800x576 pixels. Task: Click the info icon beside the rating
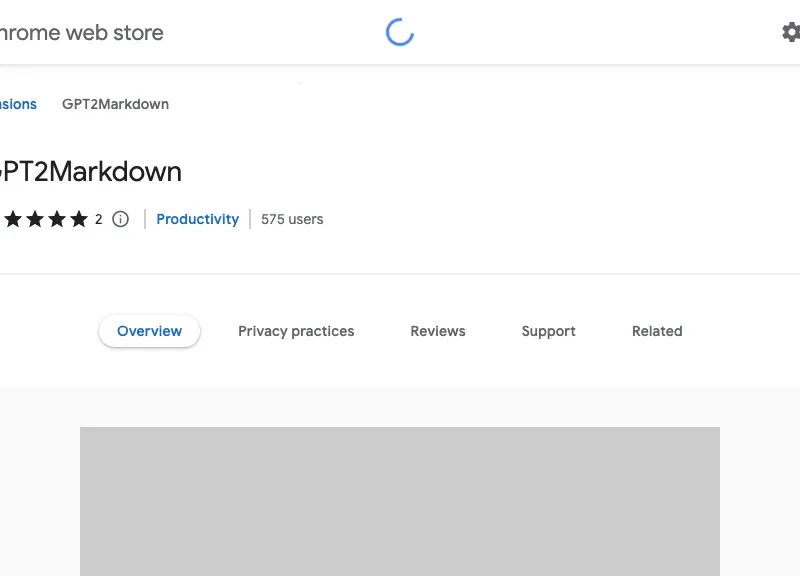click(120, 219)
